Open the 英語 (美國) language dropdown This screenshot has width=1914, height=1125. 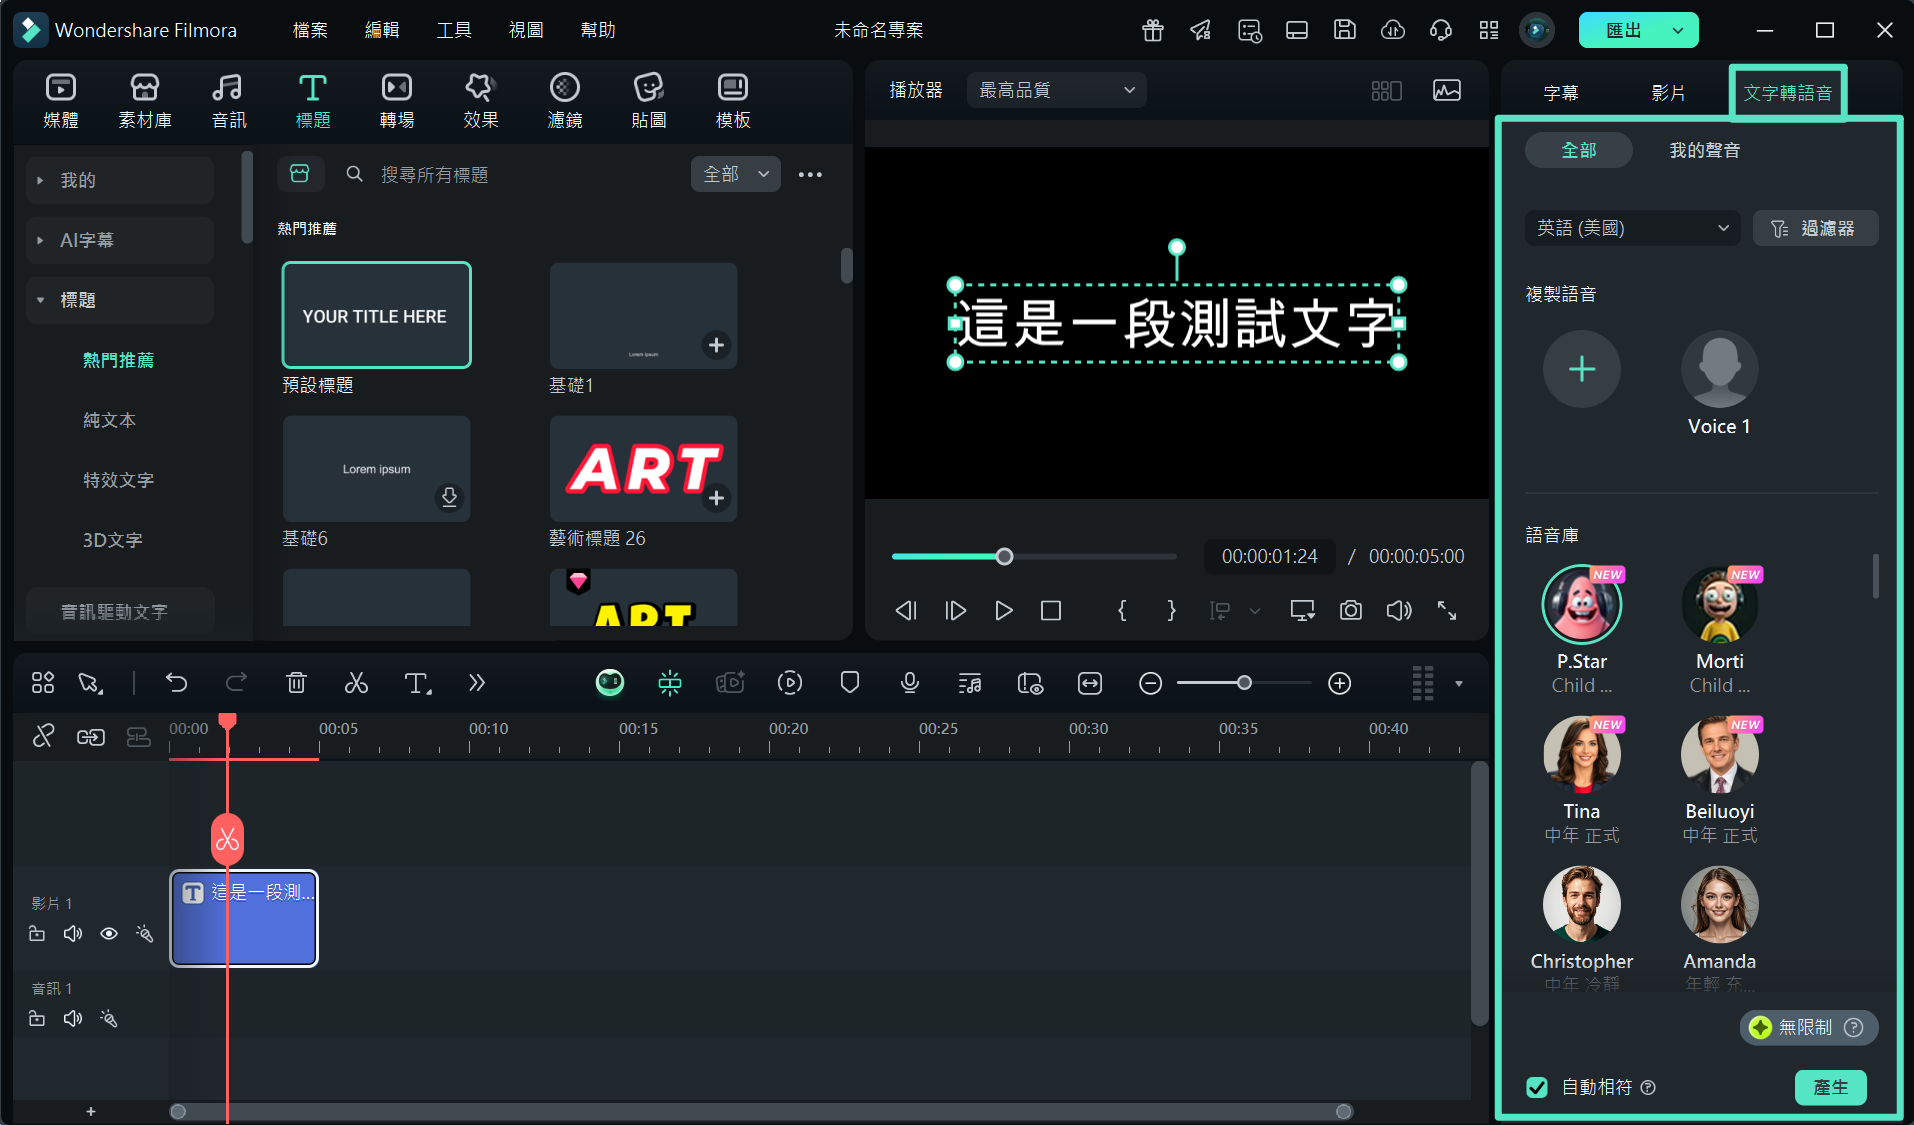click(1632, 228)
